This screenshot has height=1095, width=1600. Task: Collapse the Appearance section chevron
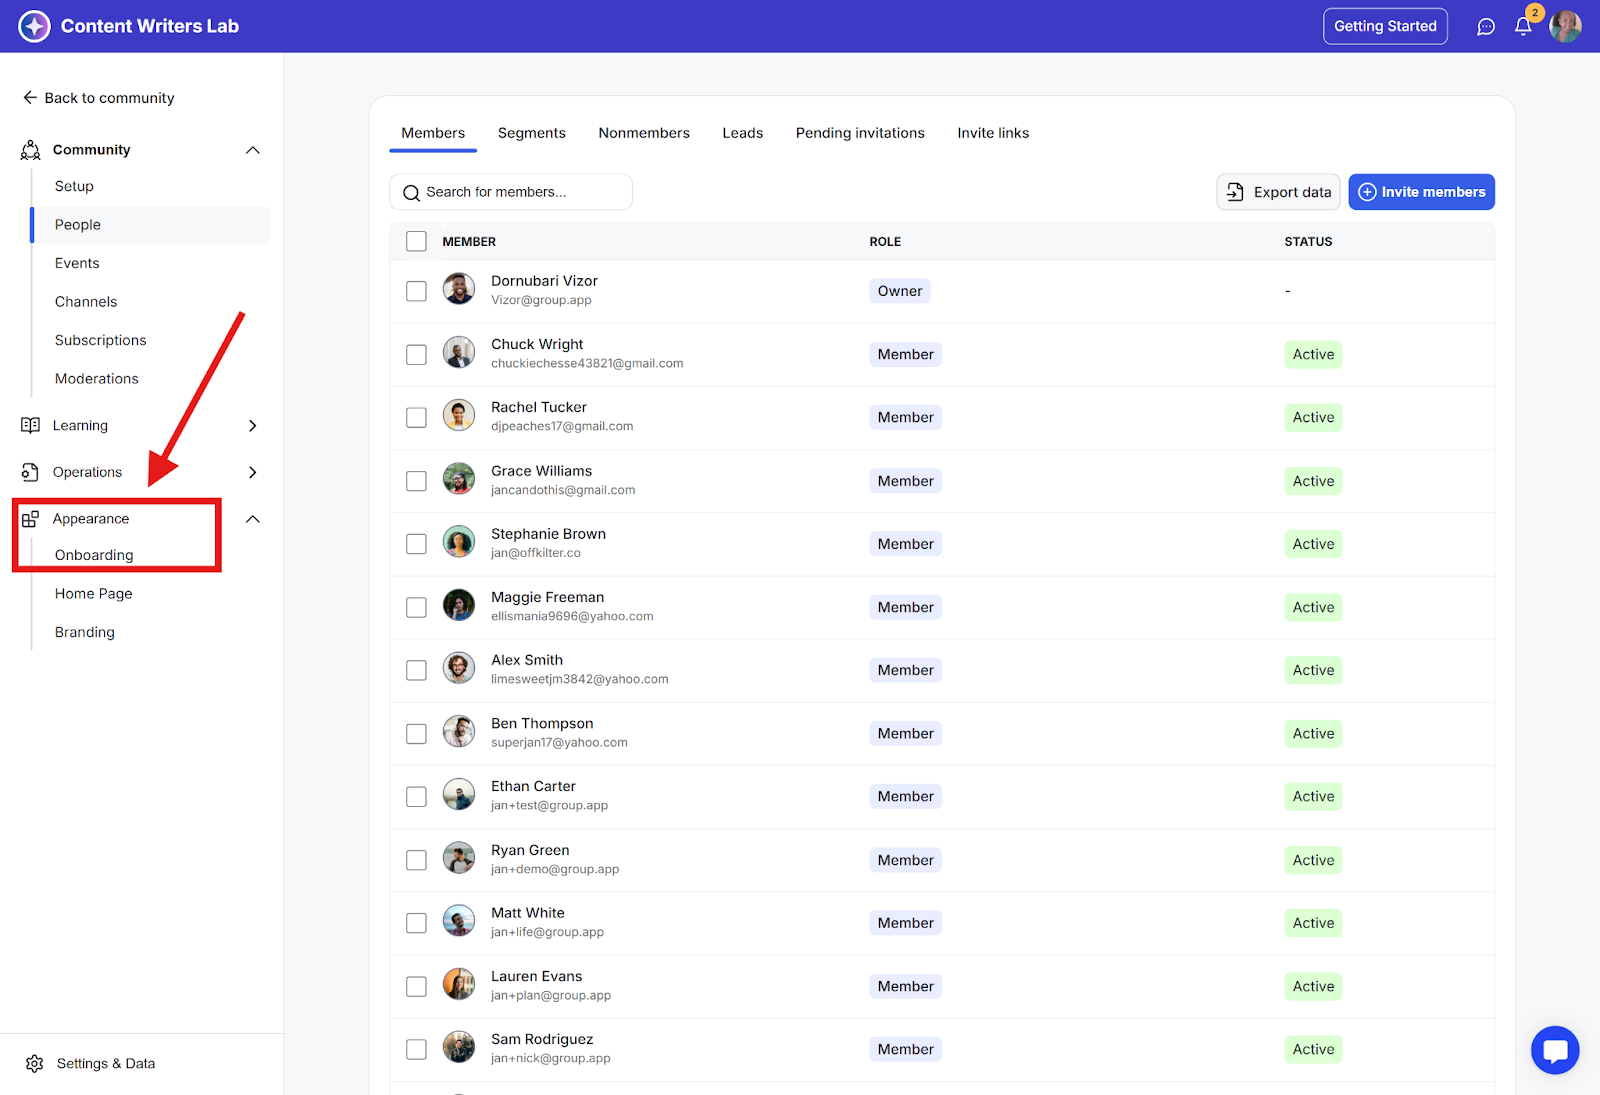[x=253, y=519]
